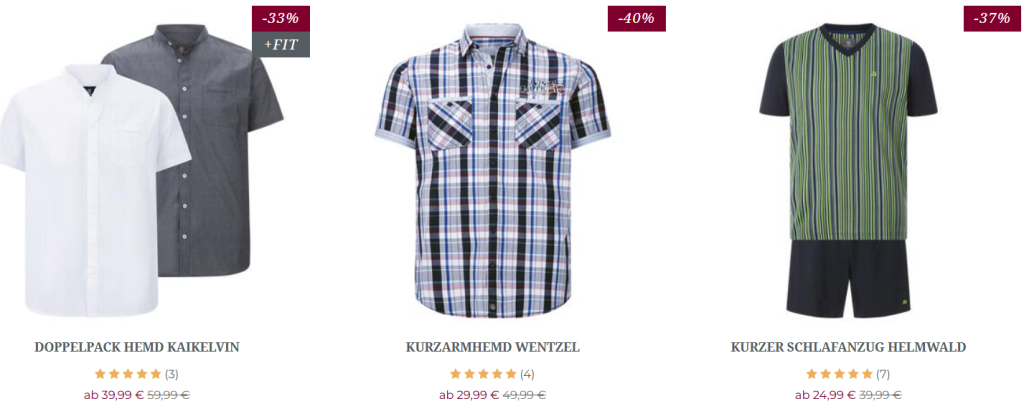This screenshot has width=1024, height=404.
Task: Click the -33% discount badge
Action: [281, 19]
